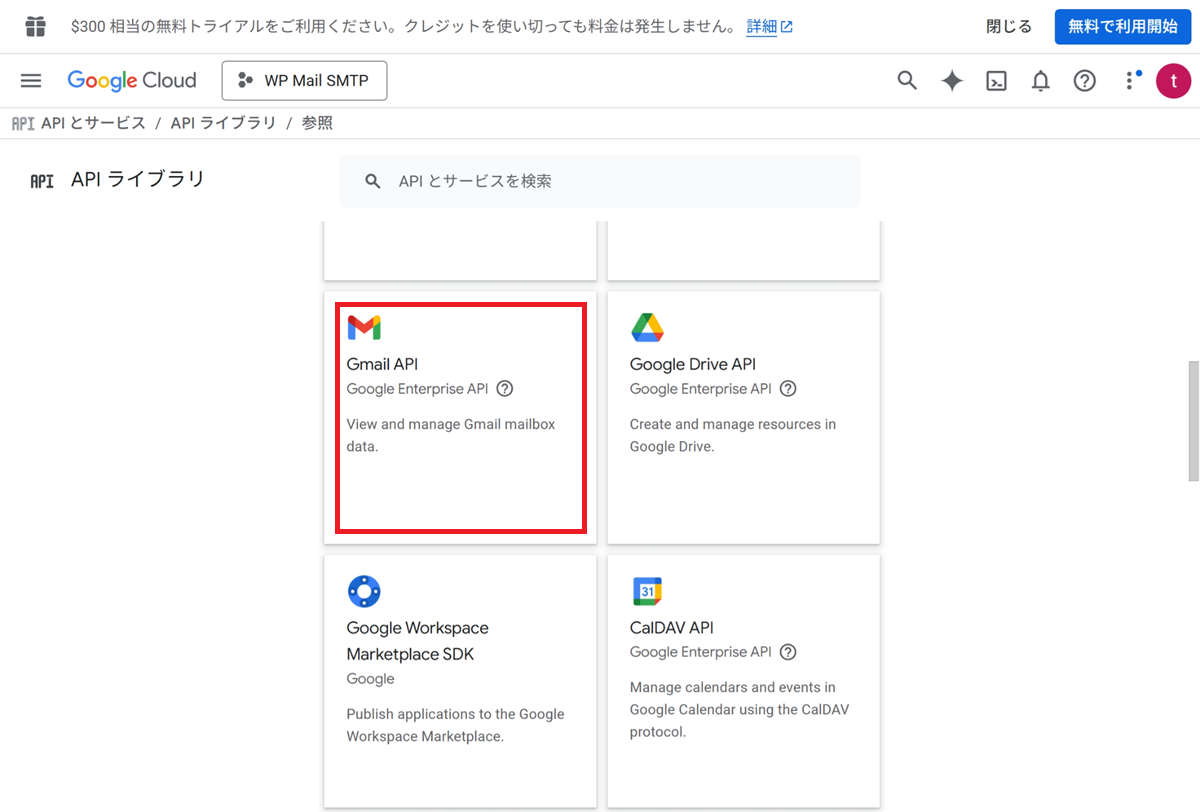Go to APIとサービス breadcrumb

[93, 123]
